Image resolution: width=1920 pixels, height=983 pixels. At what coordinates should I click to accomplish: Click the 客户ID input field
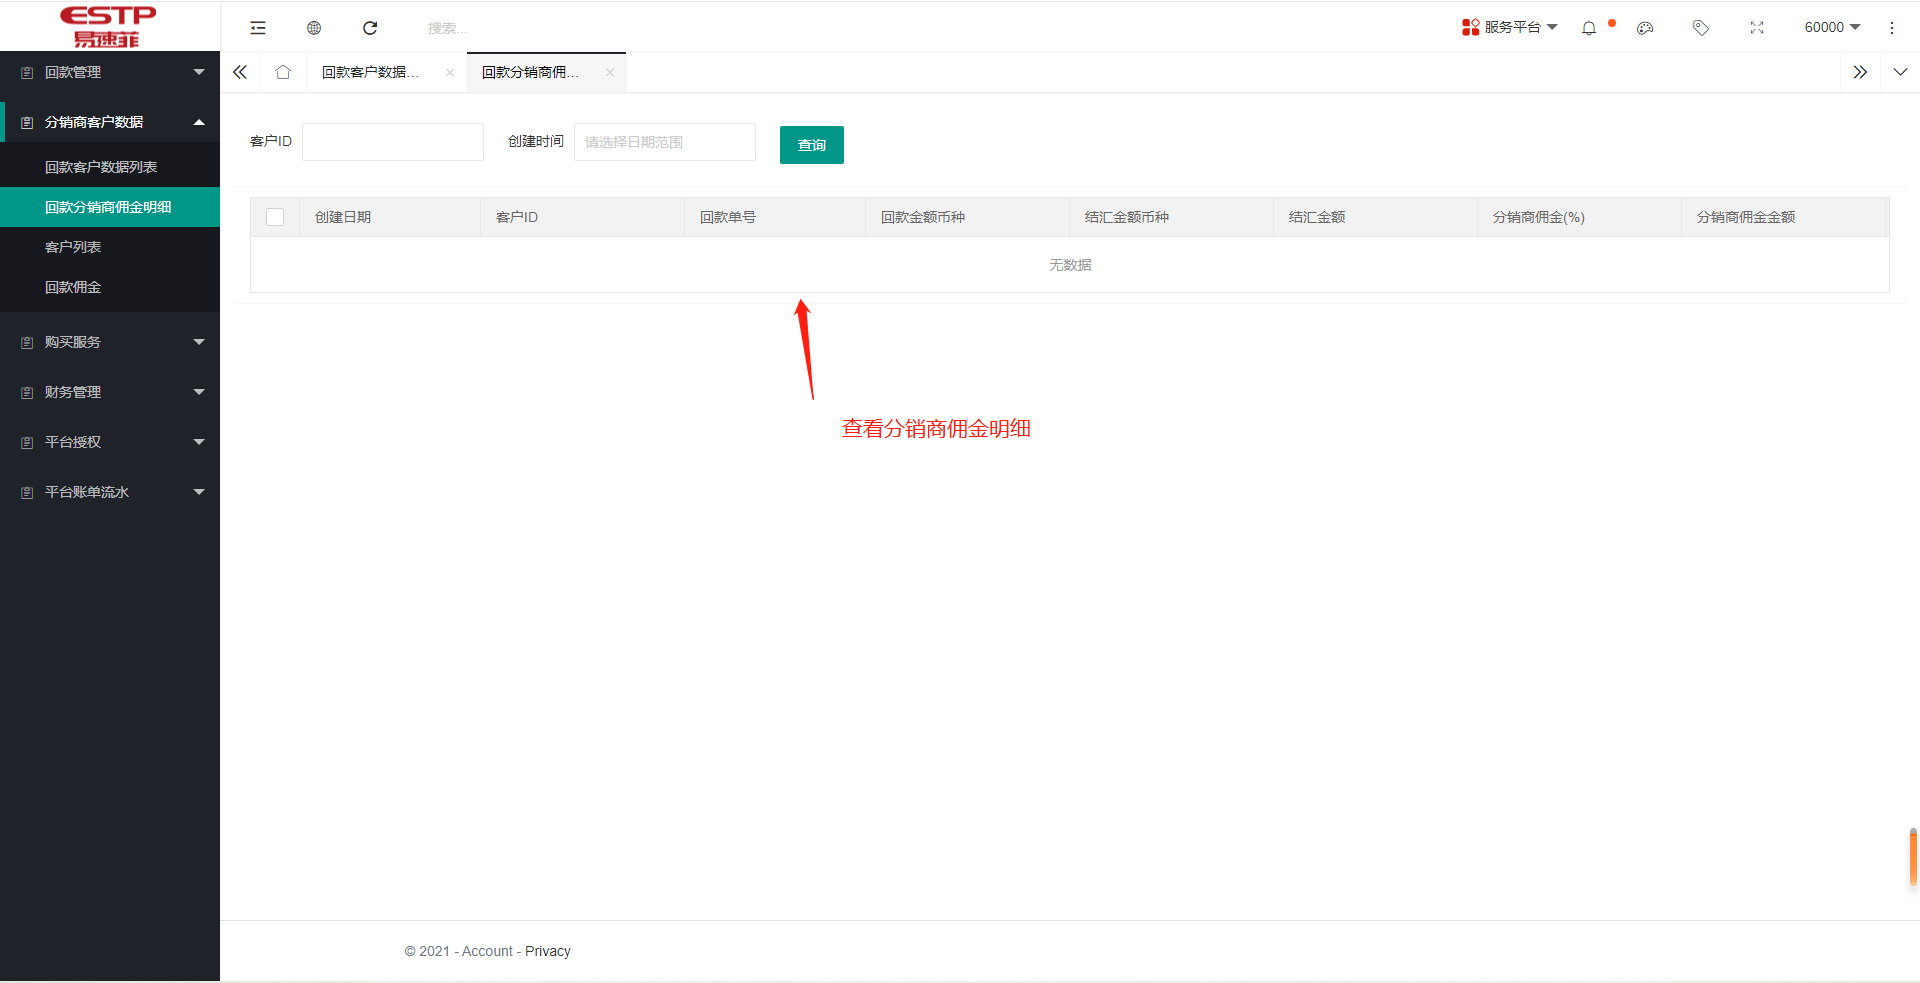pyautogui.click(x=392, y=141)
